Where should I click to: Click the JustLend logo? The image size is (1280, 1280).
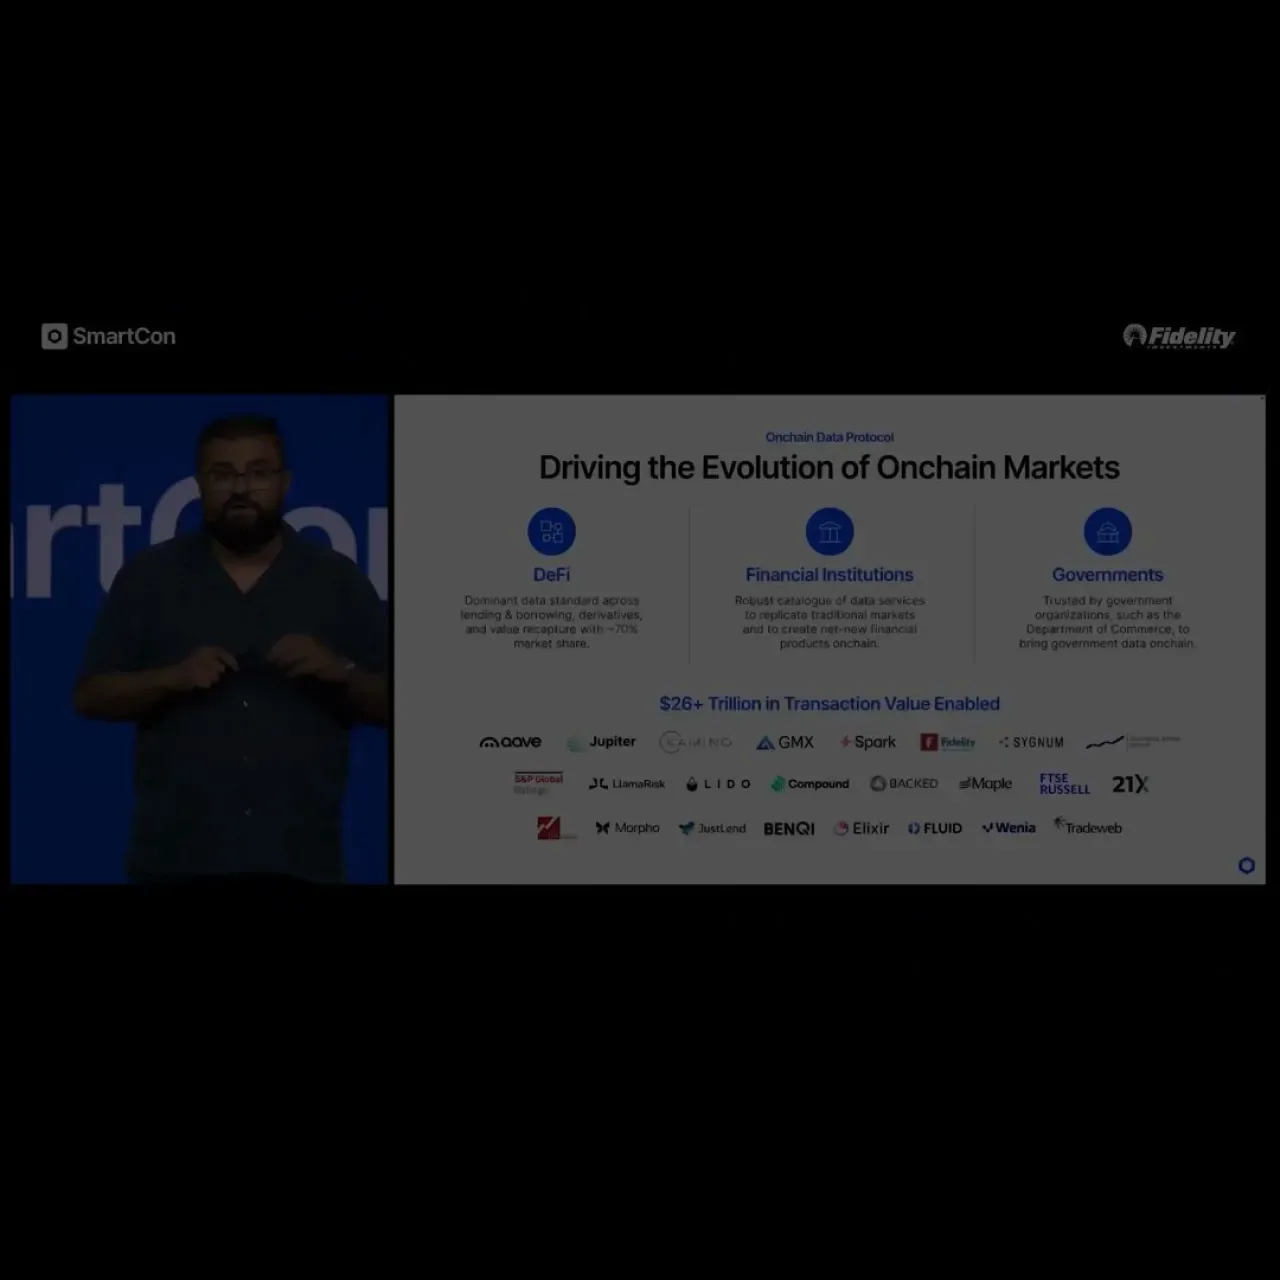(712, 828)
